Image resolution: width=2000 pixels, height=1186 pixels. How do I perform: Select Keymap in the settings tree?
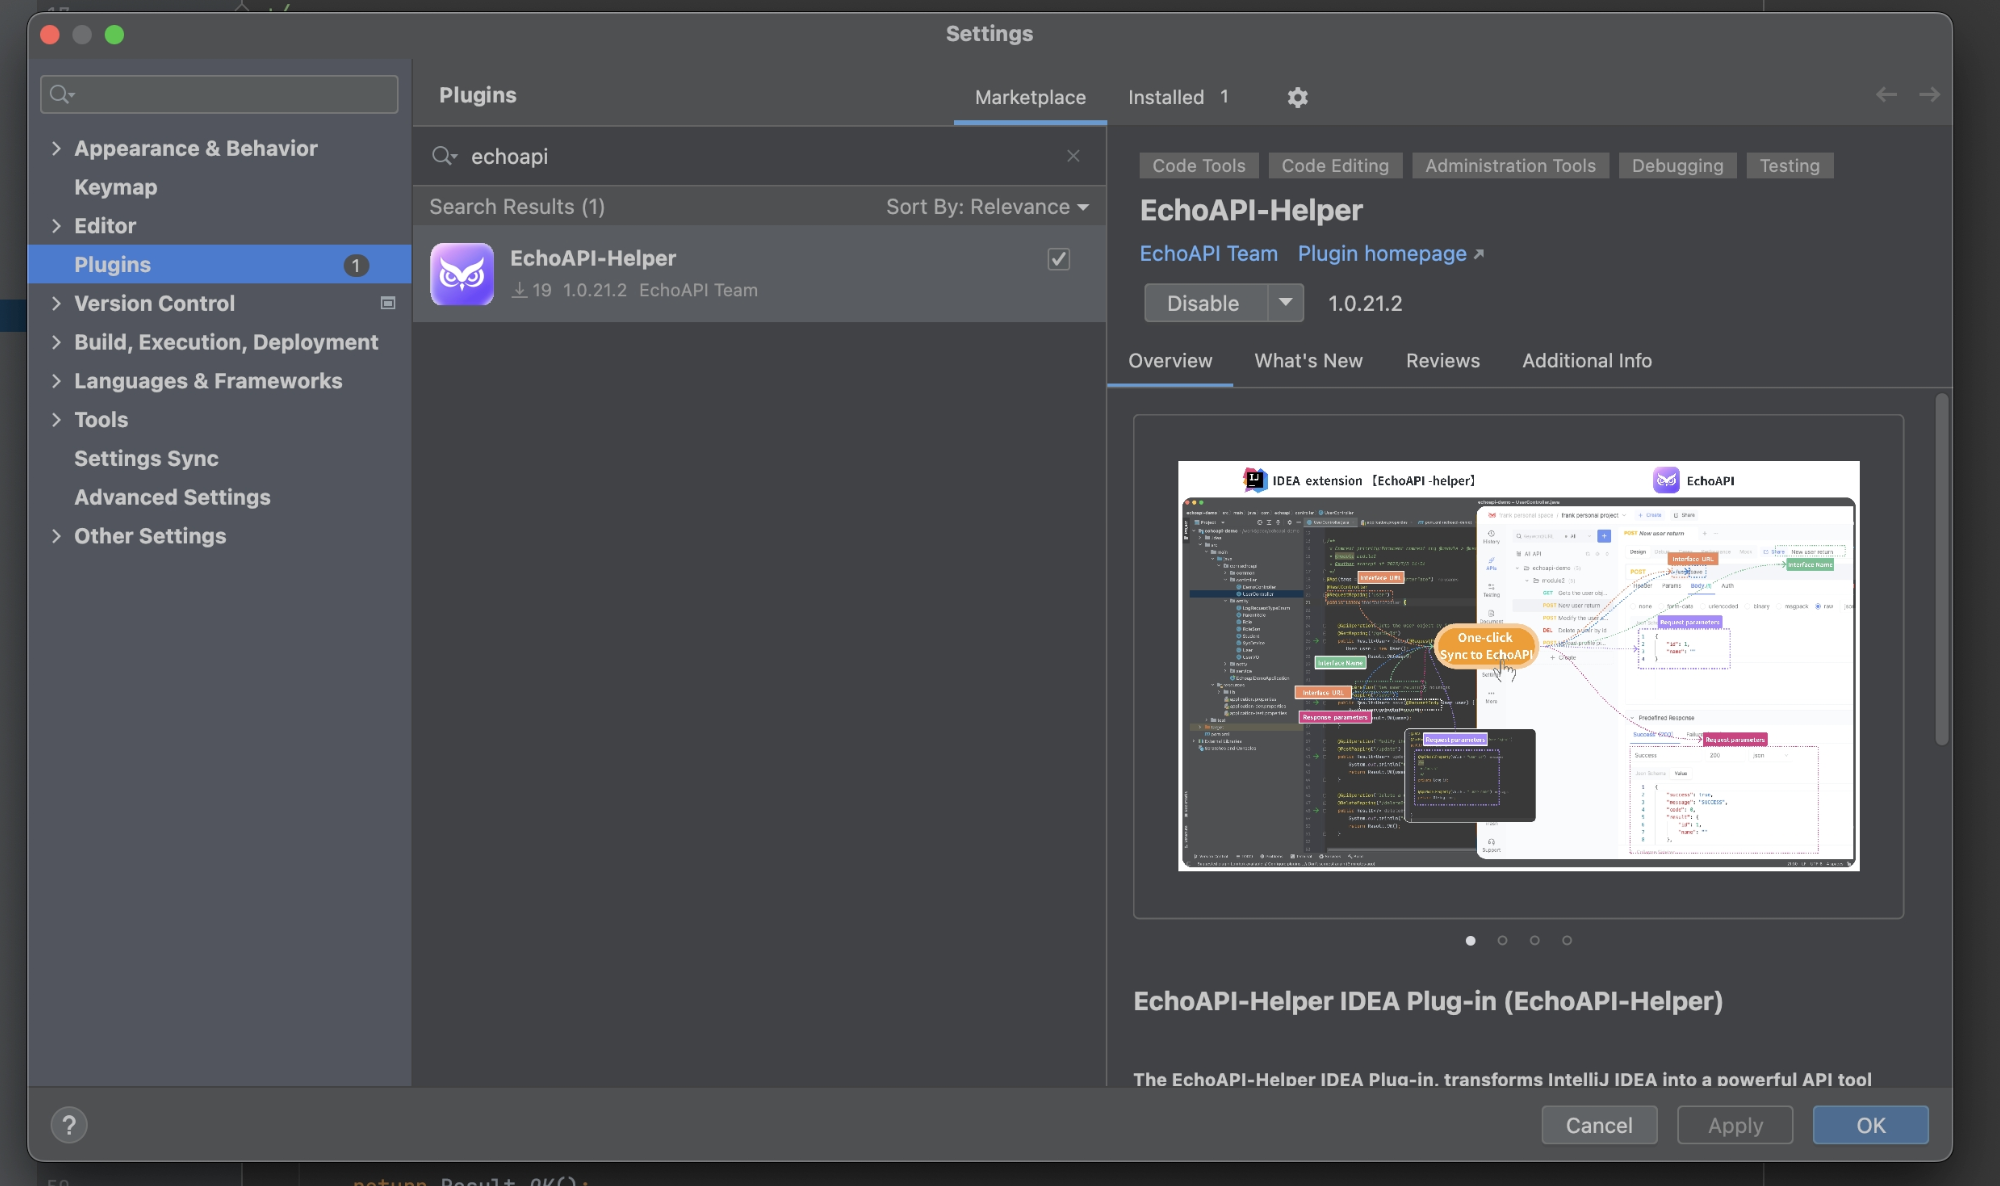pos(116,187)
